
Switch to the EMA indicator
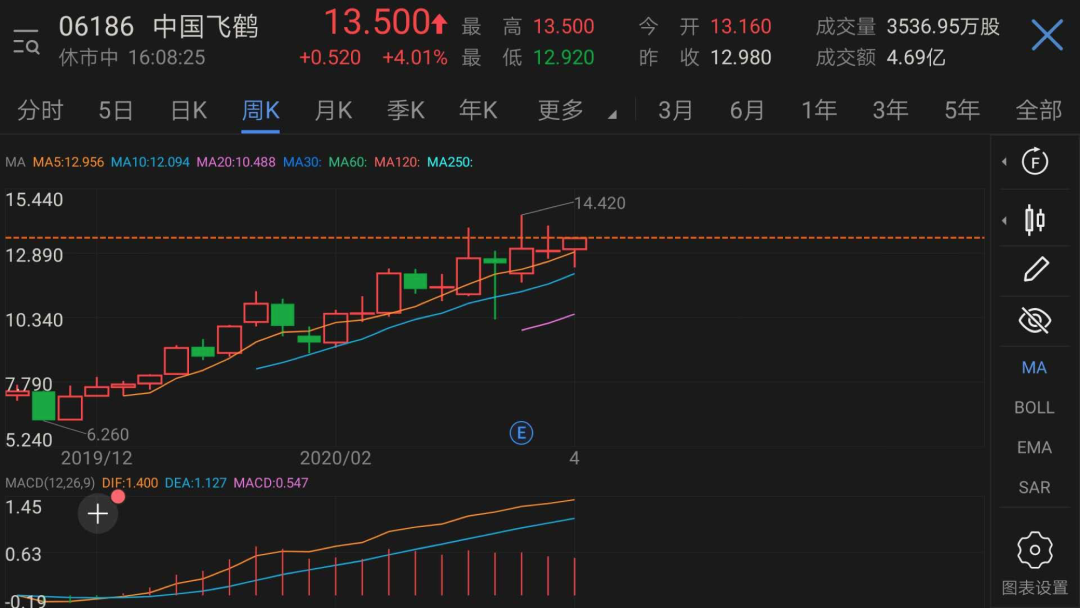[1034, 448]
